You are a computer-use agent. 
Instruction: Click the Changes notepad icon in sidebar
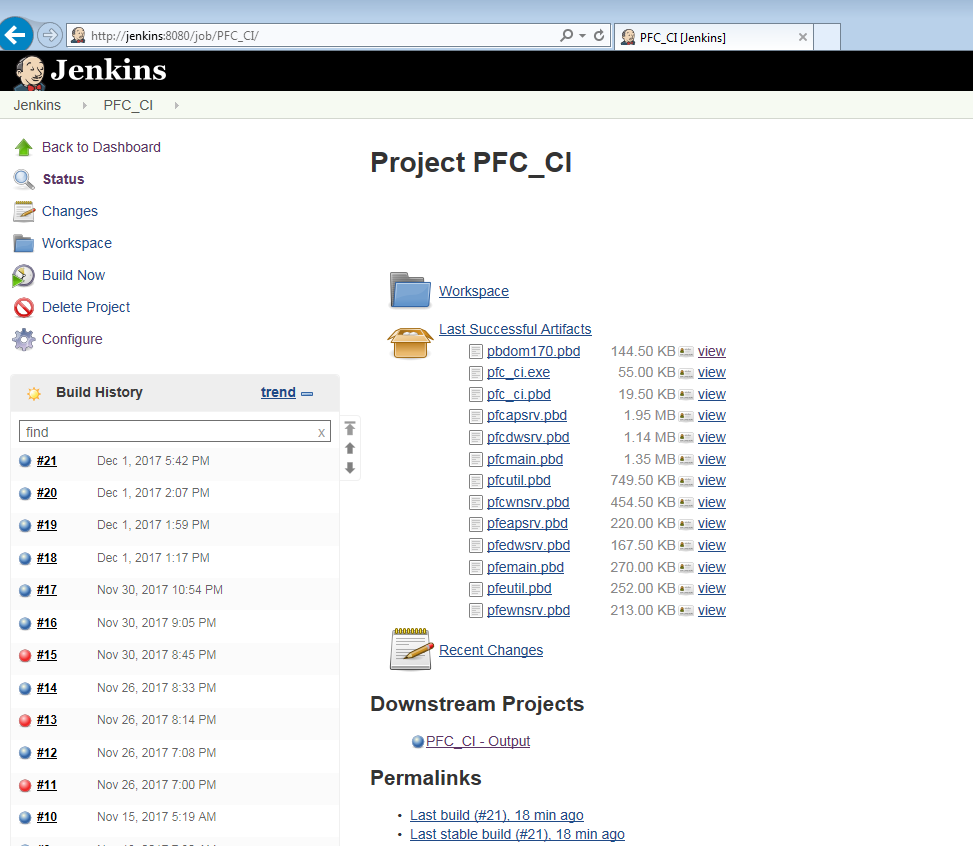click(x=24, y=212)
